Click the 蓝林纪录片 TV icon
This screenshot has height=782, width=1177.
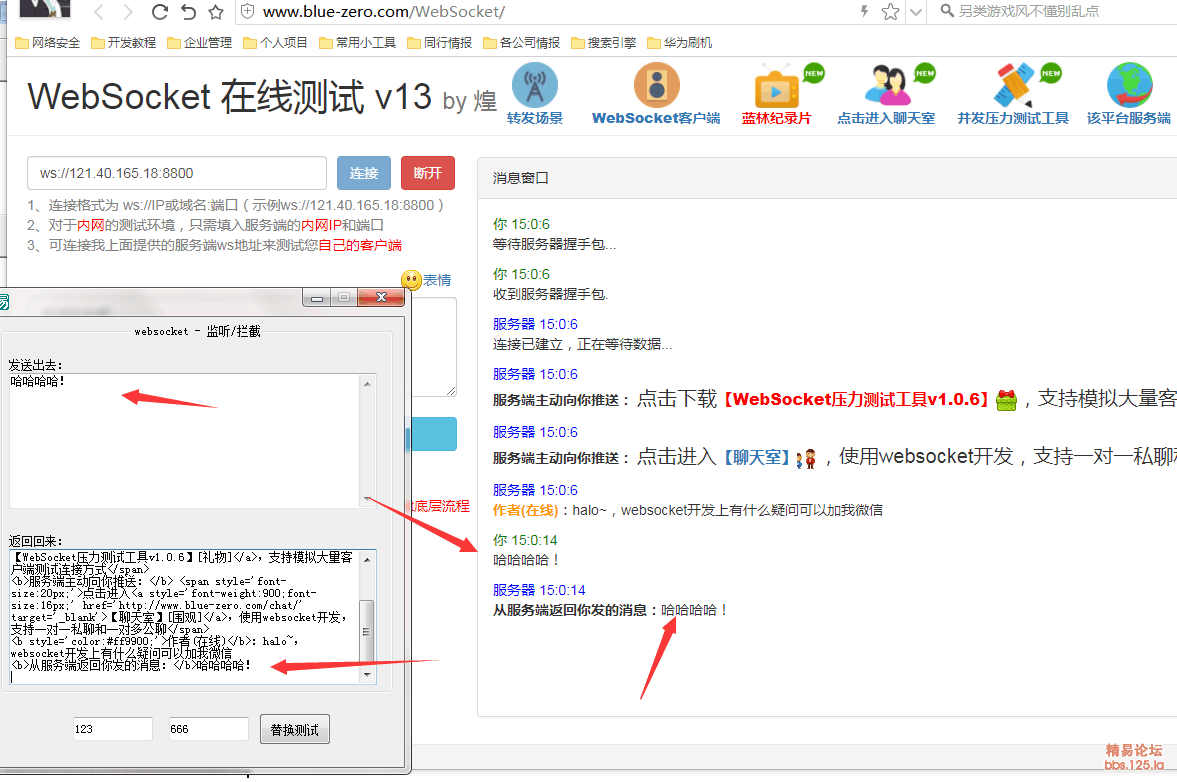coord(776,88)
